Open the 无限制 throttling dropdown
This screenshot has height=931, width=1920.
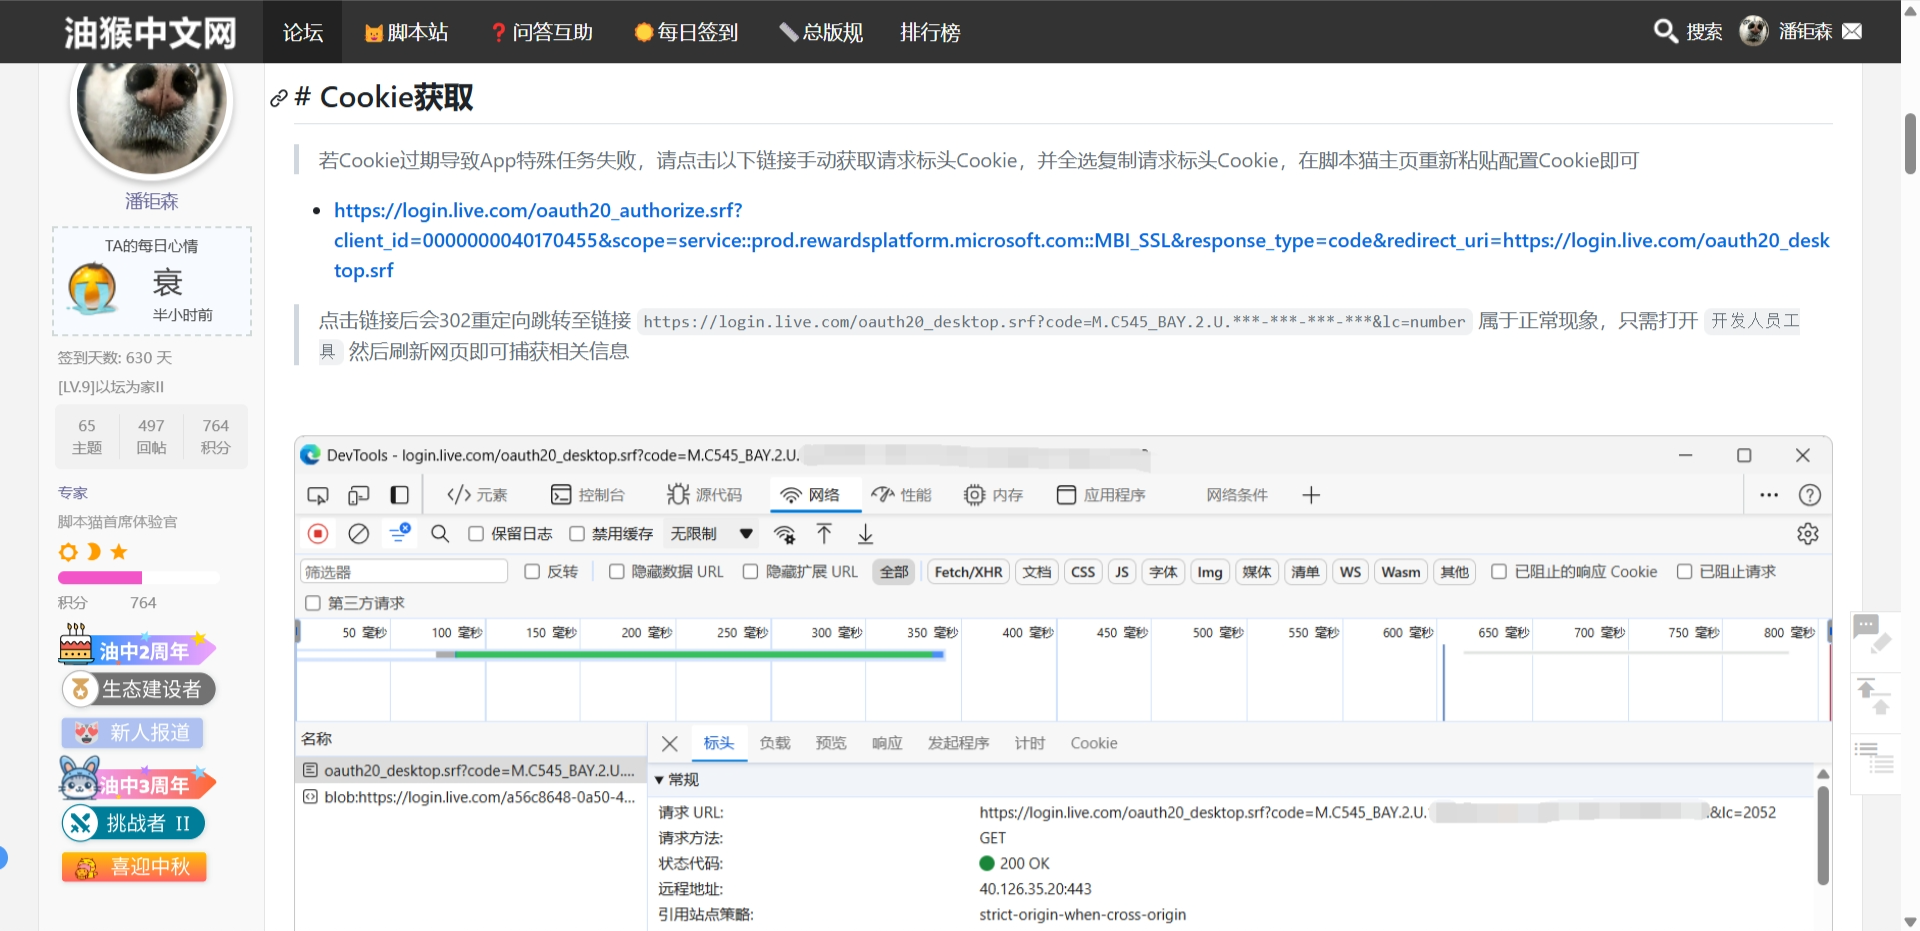711,534
